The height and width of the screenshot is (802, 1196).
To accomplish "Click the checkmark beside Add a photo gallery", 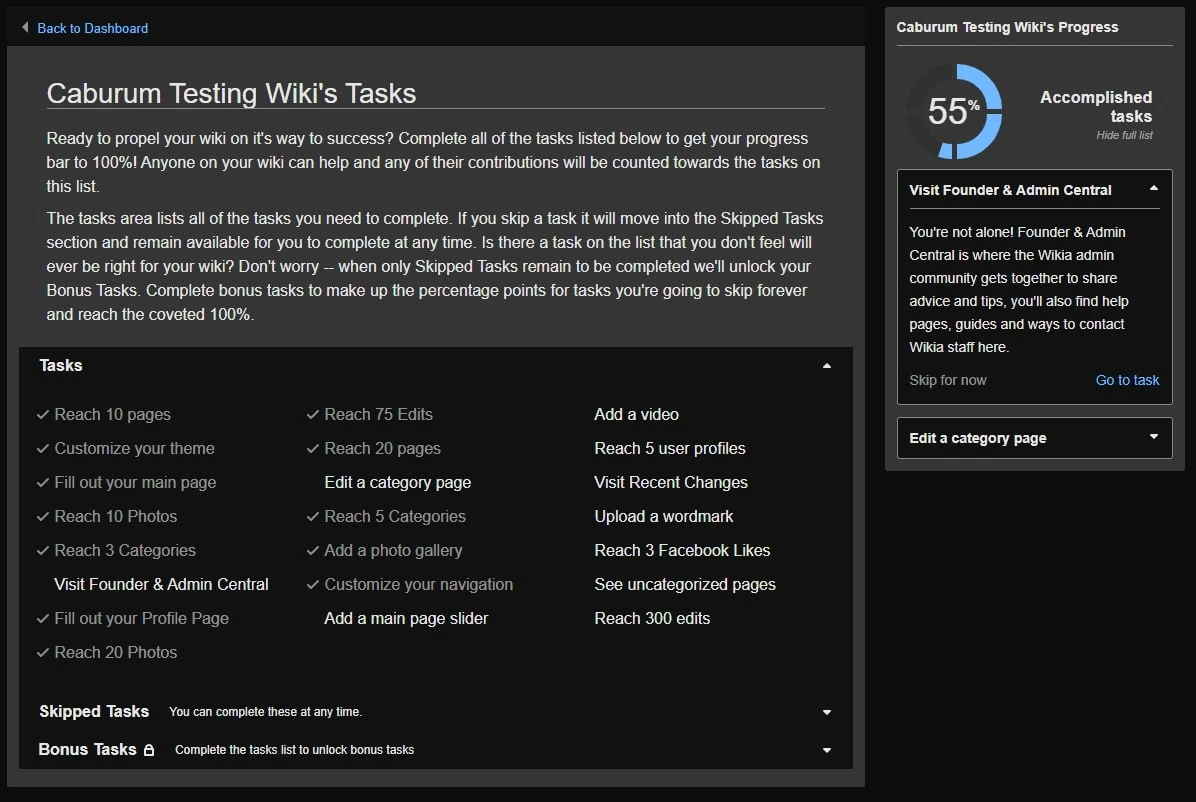I will point(313,550).
